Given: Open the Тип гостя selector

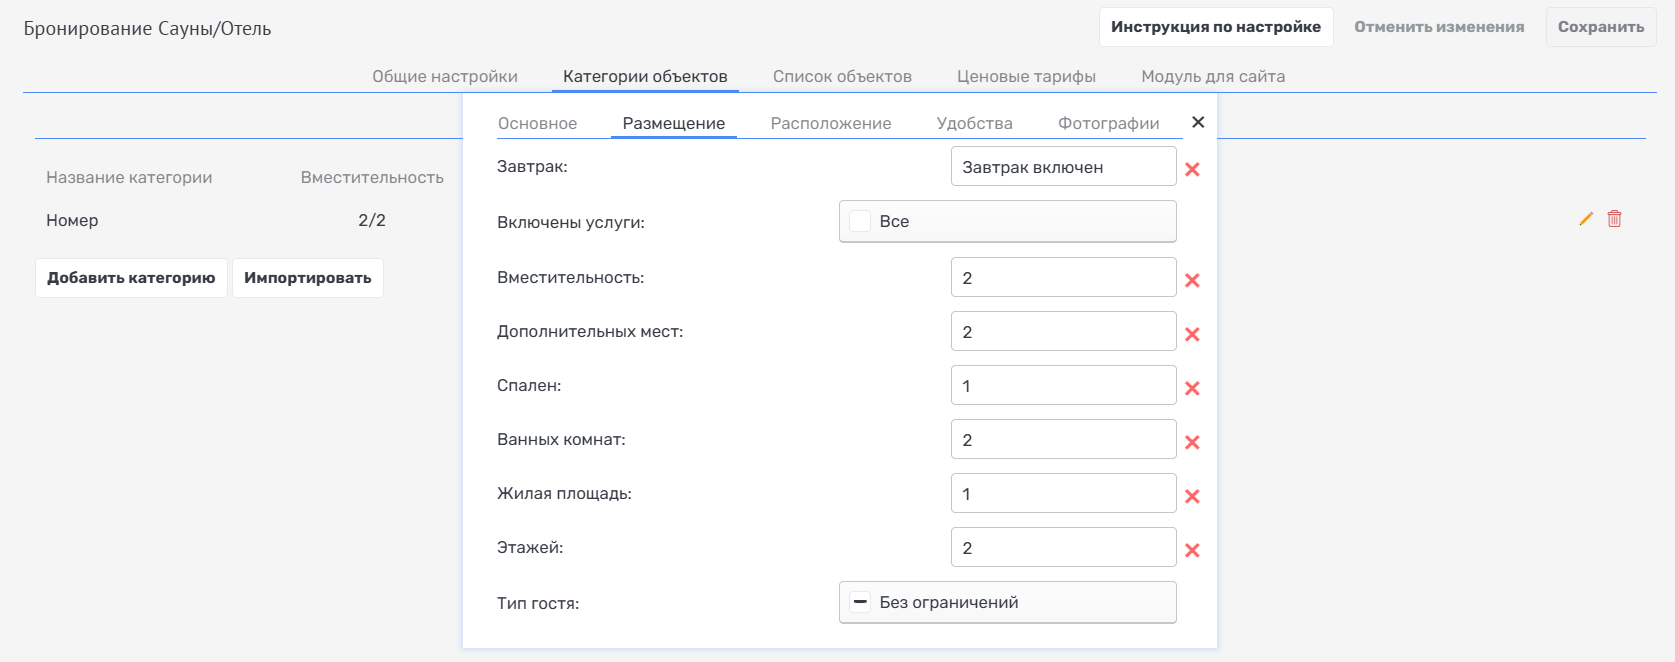Looking at the screenshot, I should coord(1008,602).
